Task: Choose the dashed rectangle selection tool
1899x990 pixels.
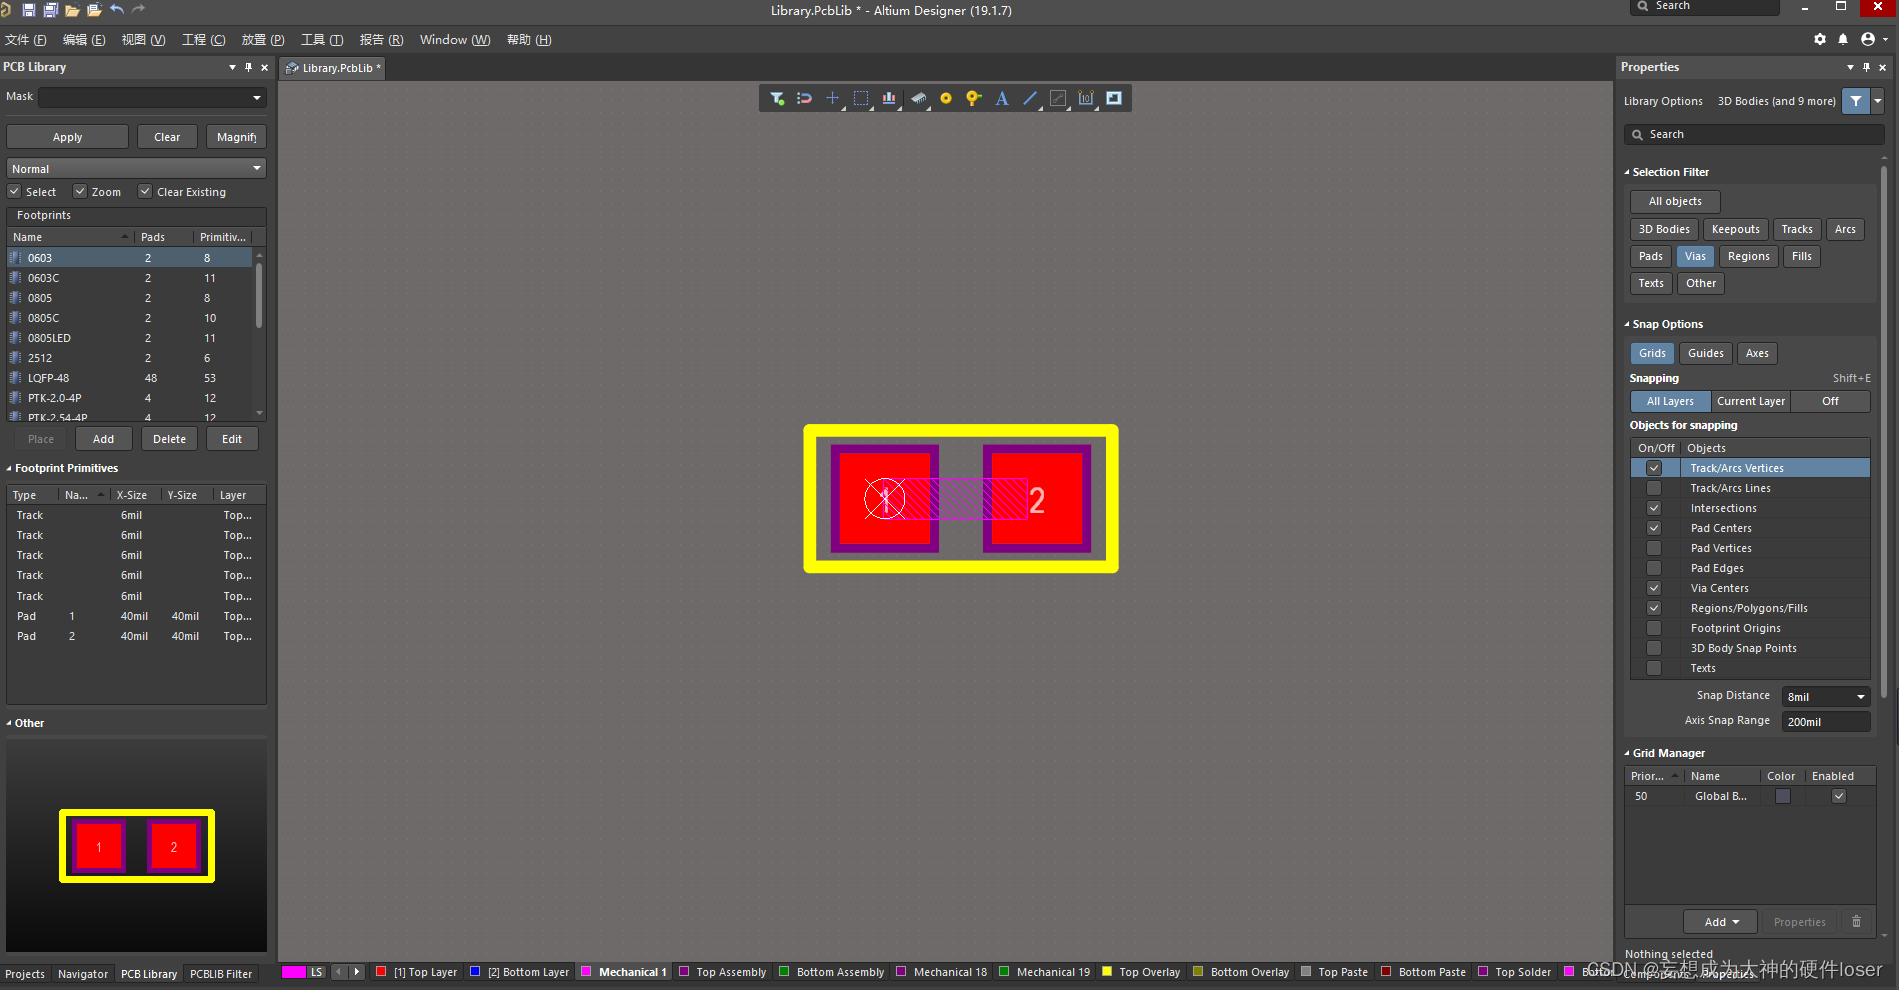Action: point(861,98)
